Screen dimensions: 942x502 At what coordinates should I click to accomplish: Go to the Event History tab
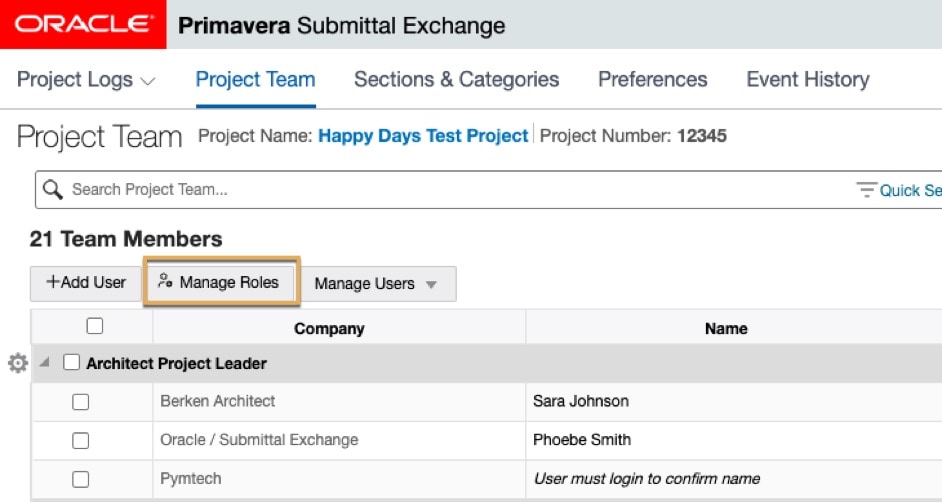(807, 80)
